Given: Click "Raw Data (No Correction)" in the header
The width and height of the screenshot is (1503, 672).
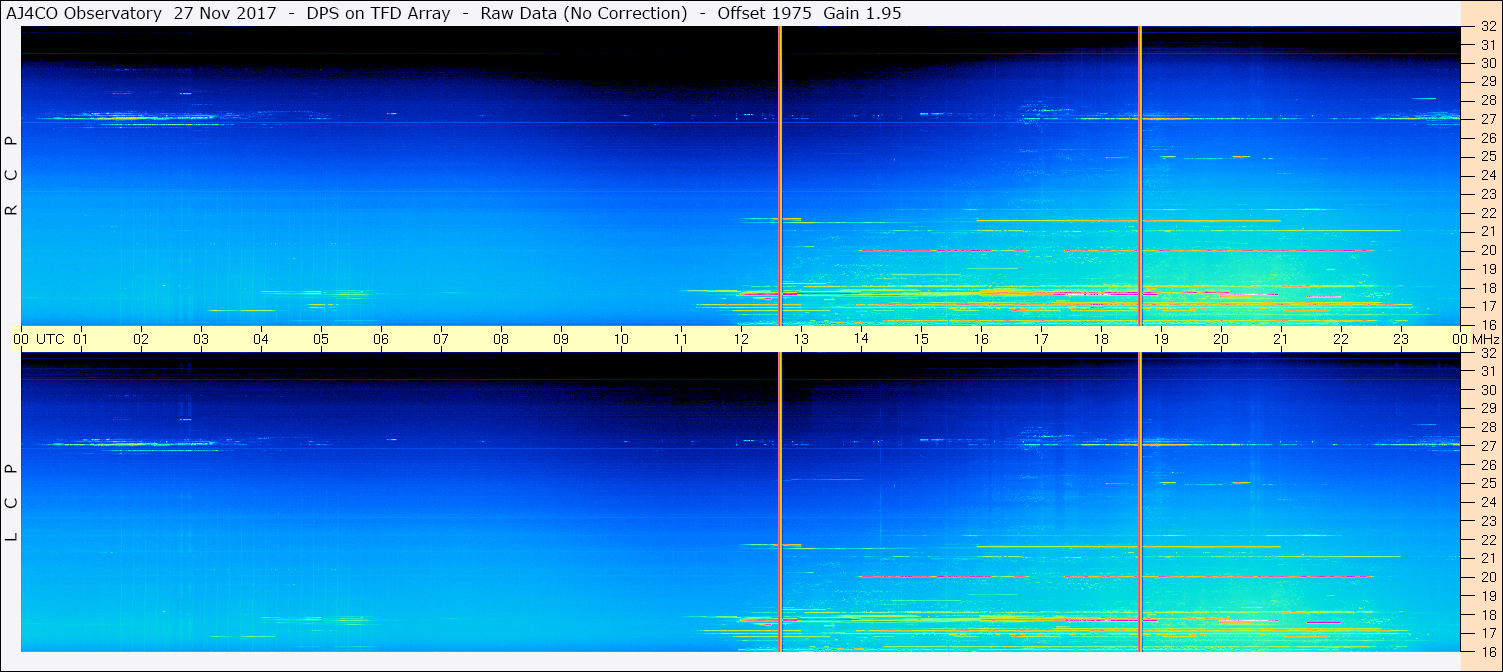Looking at the screenshot, I should tap(584, 14).
